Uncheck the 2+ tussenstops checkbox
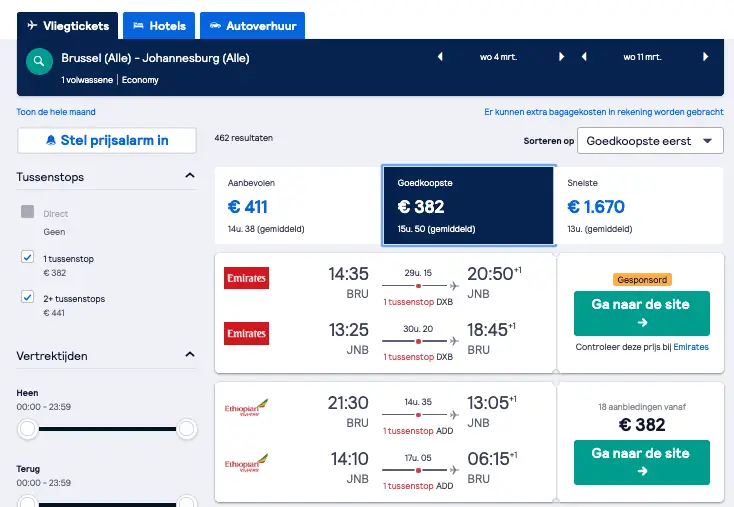Viewport: 734px width, 507px height. point(28,297)
